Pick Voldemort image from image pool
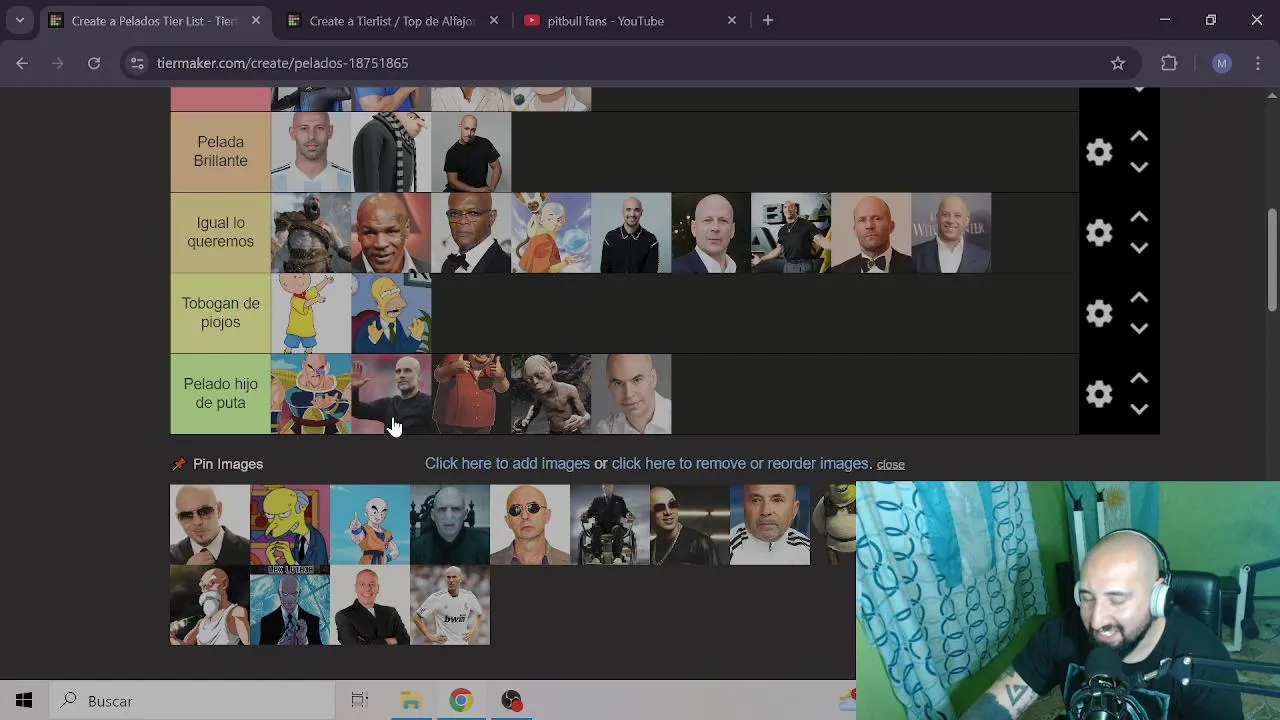 pyautogui.click(x=450, y=525)
